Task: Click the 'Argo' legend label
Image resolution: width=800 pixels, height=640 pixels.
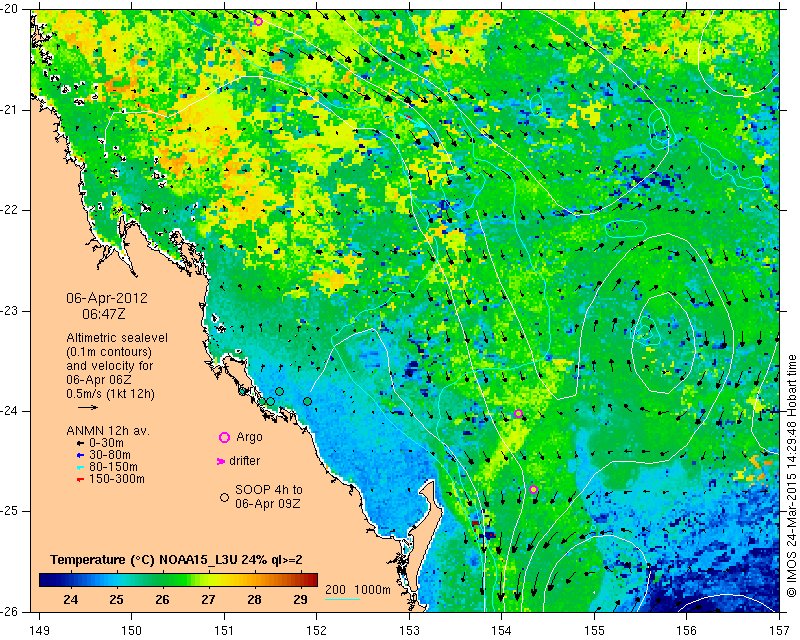Action: click(249, 437)
